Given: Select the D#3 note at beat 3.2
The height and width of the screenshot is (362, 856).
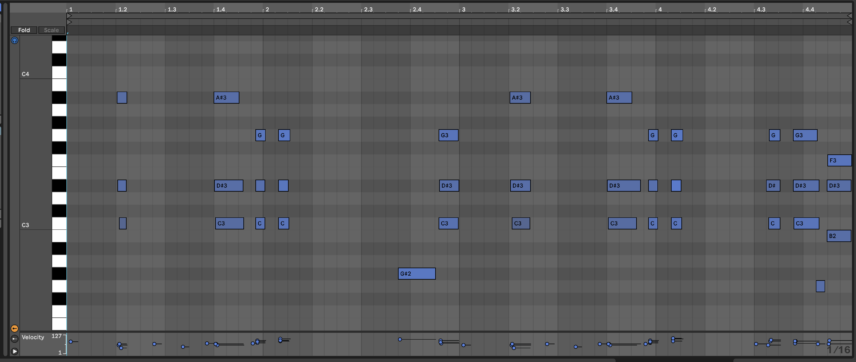Looking at the screenshot, I should tap(520, 186).
